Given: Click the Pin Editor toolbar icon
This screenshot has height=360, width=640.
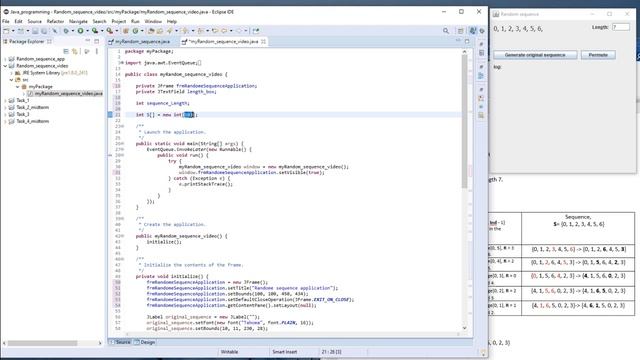Looking at the screenshot, I should (x=256, y=31).
